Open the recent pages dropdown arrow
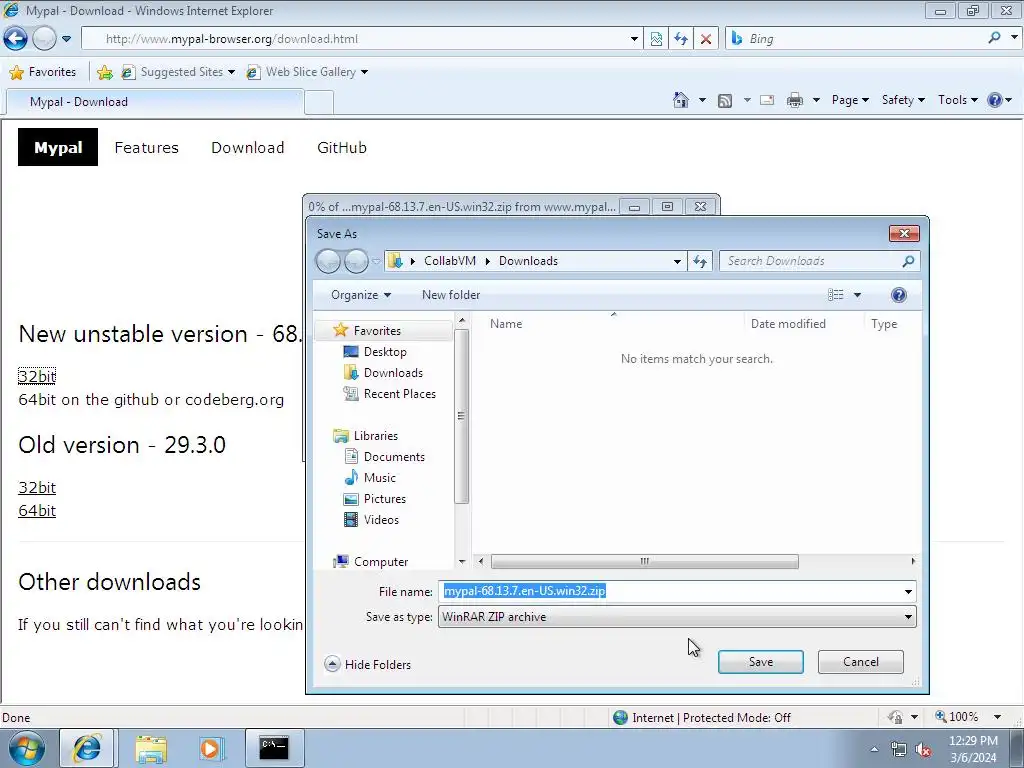 67,39
